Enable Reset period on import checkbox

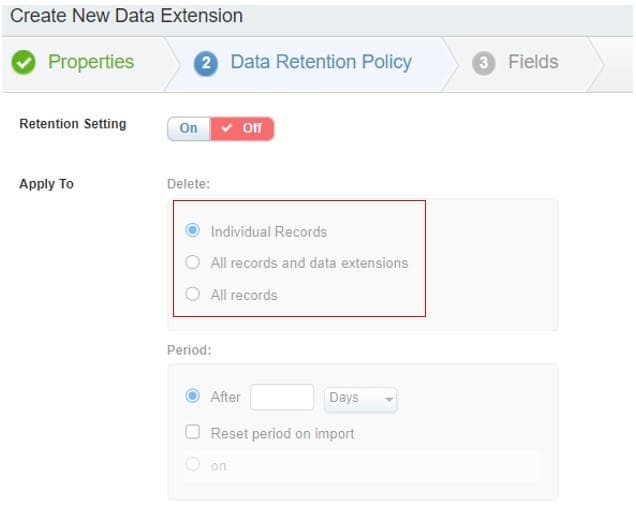(193, 433)
